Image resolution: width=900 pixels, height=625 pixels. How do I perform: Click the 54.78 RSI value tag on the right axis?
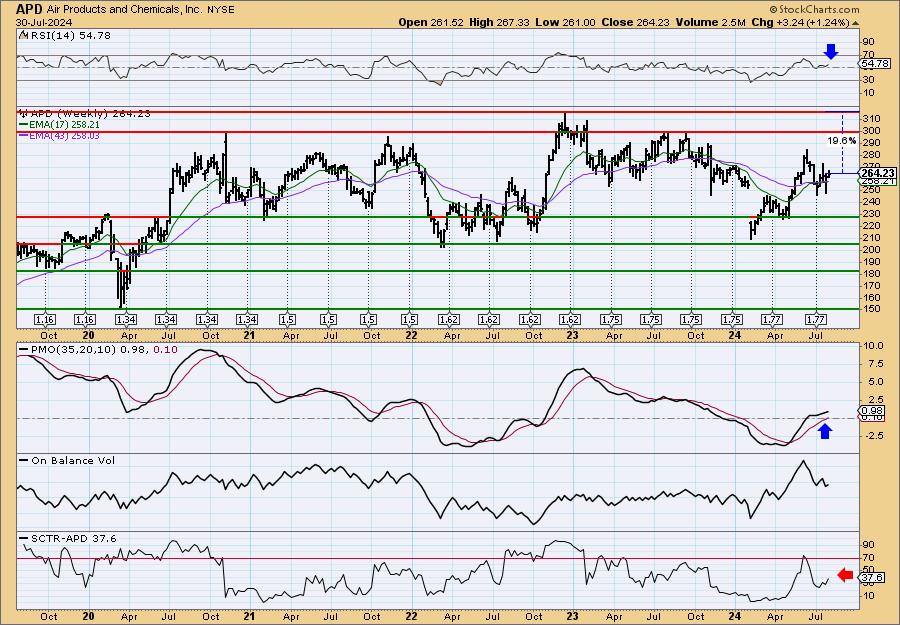tap(875, 64)
